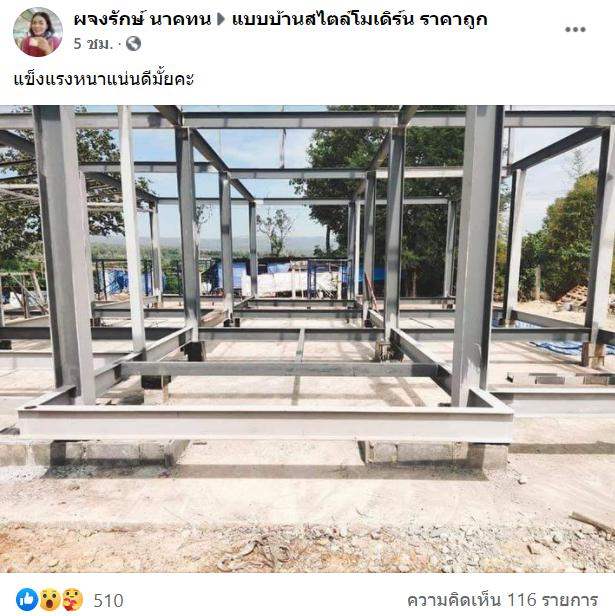Screen dimensions: 615x616
Task: Click the Wow reaction emoji icon
Action: point(50,600)
